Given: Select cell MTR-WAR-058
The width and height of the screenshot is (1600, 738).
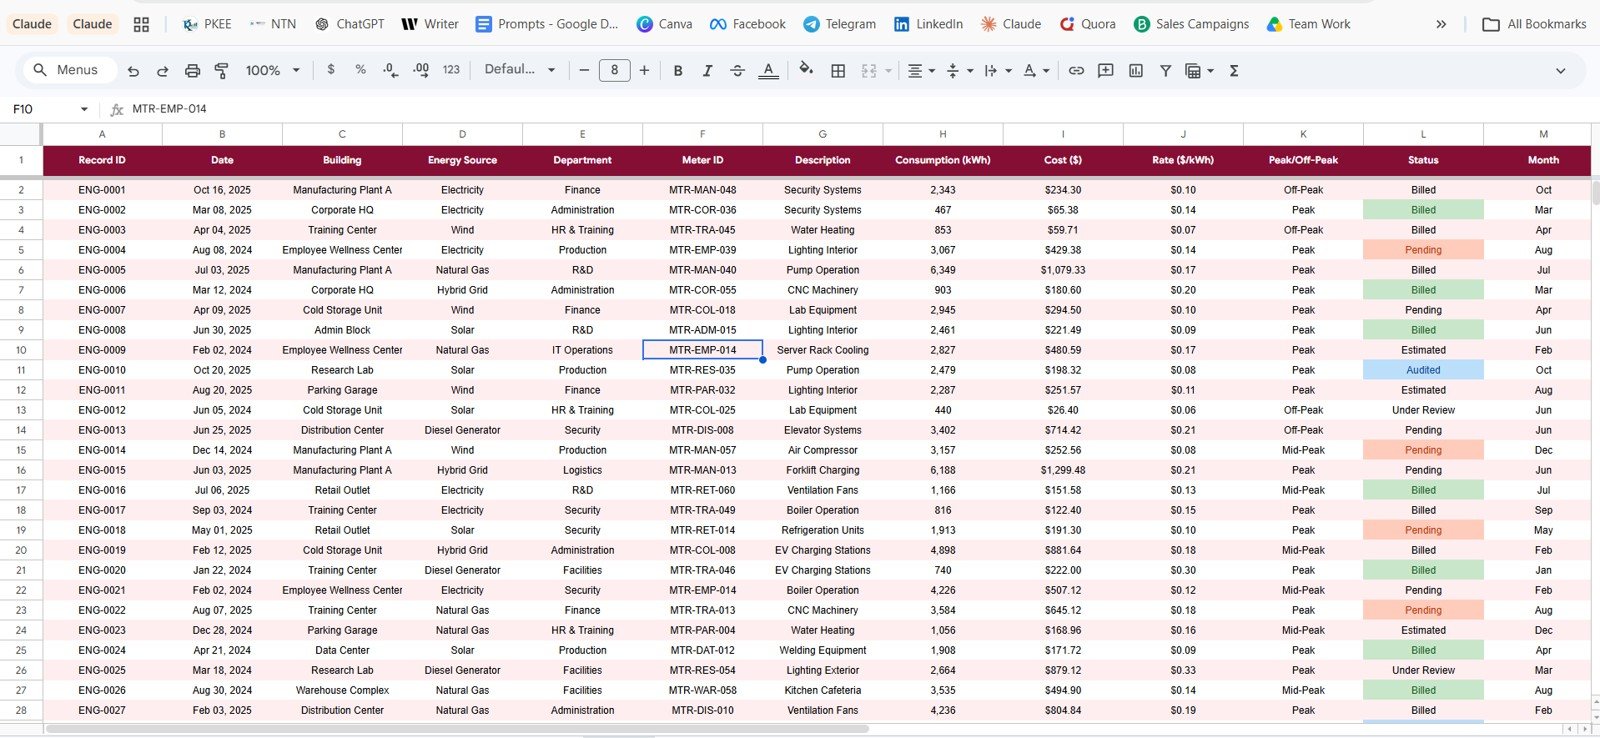Looking at the screenshot, I should pyautogui.click(x=702, y=690).
